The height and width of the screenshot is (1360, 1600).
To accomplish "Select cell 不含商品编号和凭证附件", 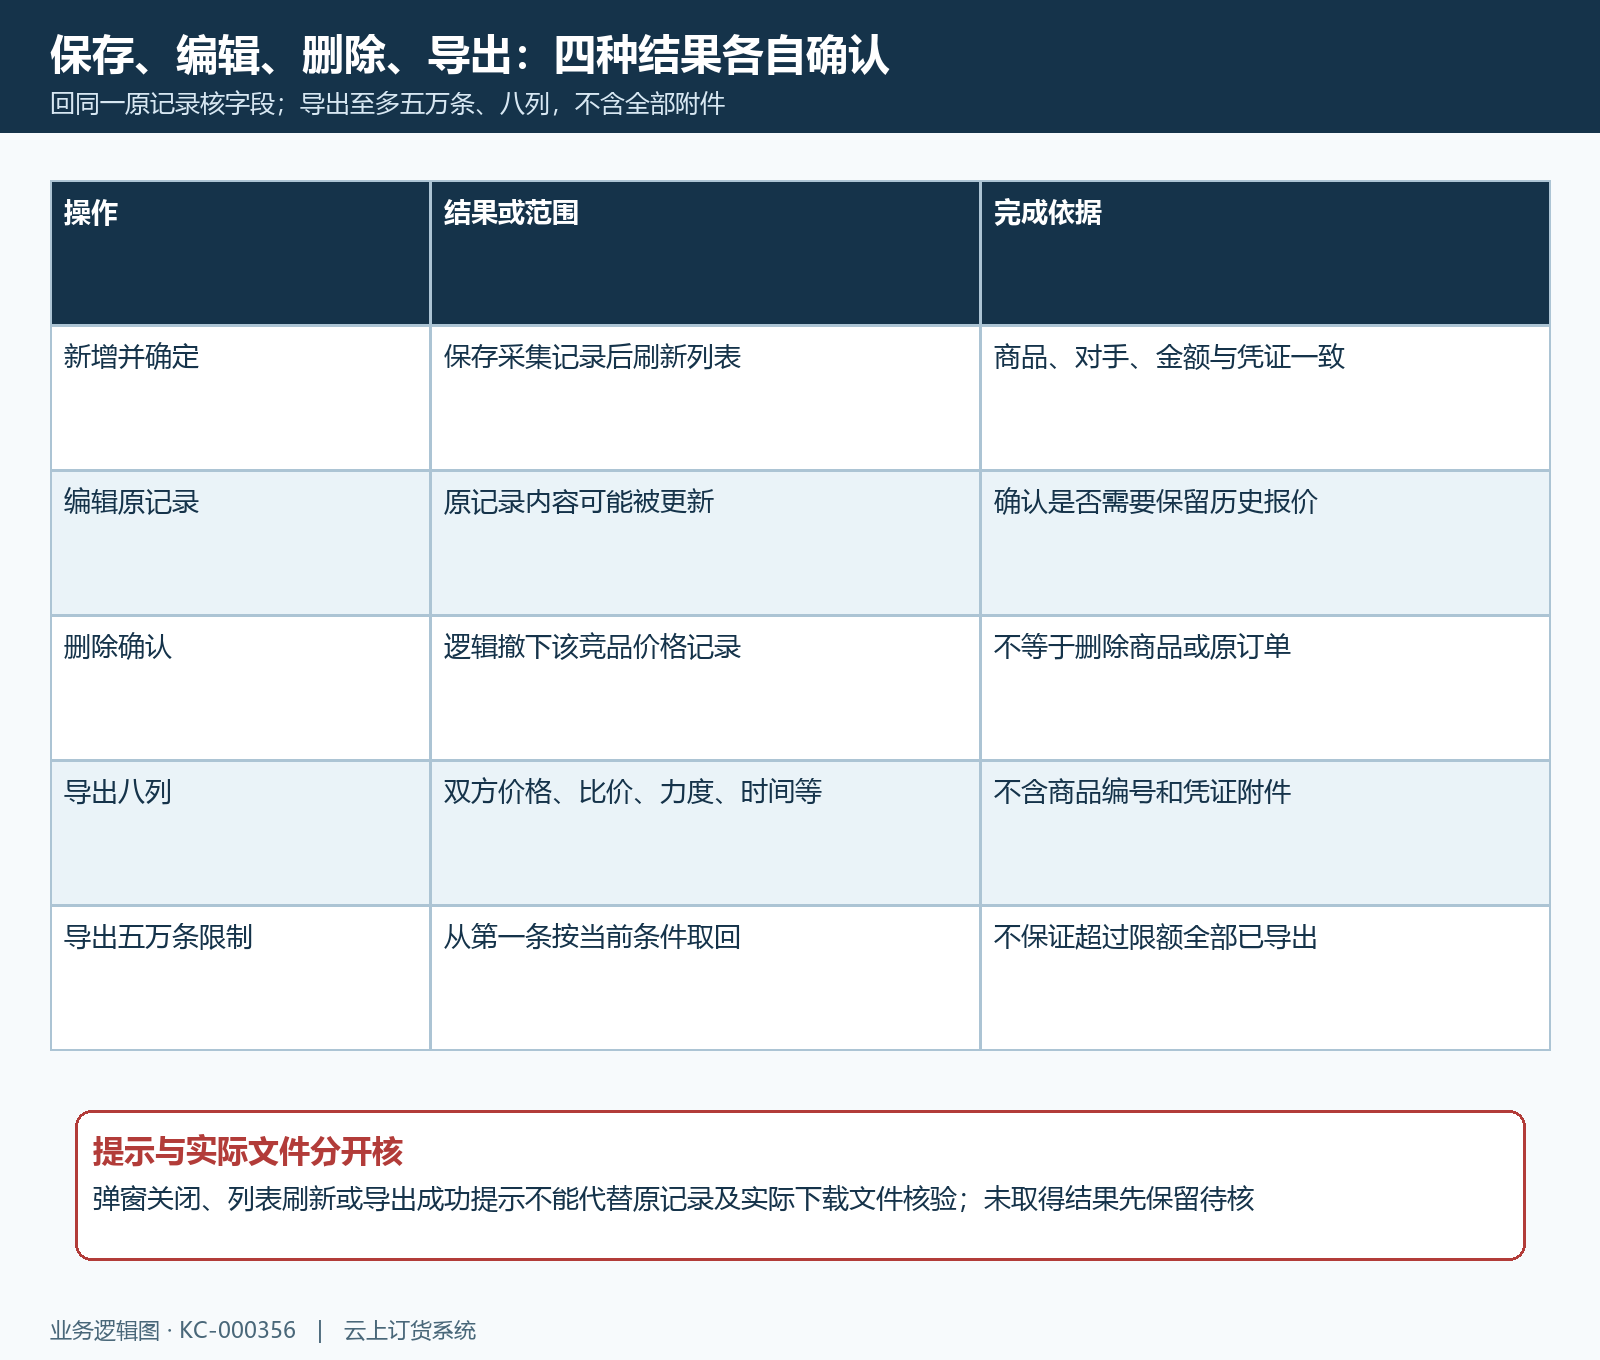I will pos(1265,833).
